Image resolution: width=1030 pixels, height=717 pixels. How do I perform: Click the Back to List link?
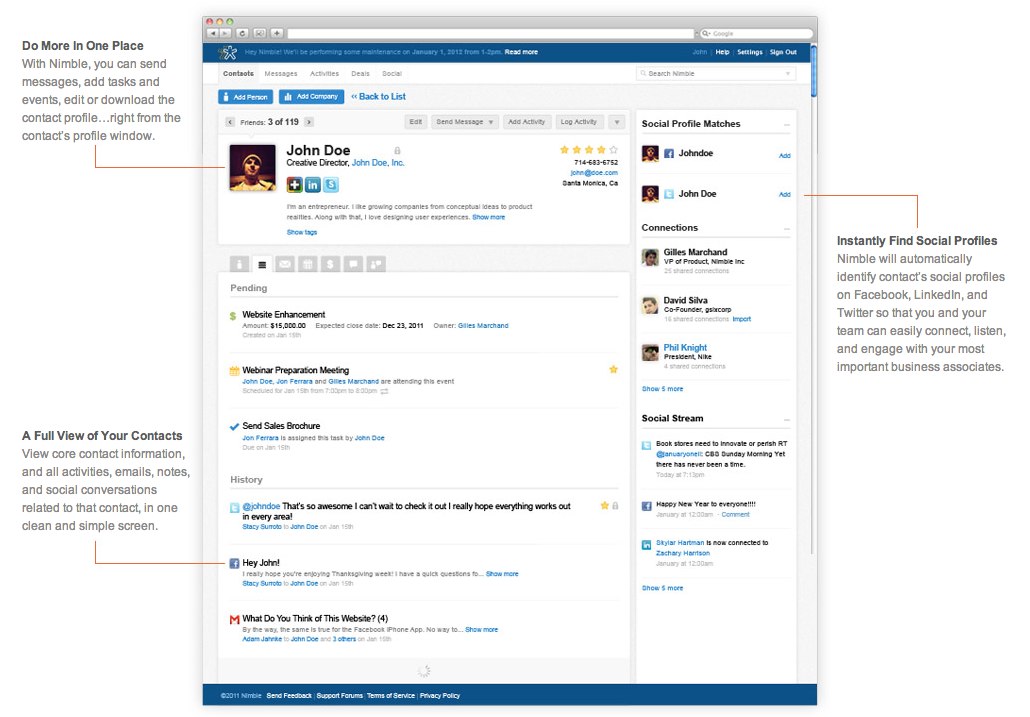(378, 97)
